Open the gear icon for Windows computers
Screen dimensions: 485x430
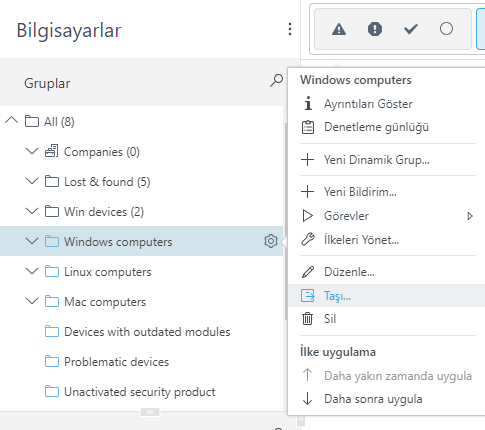point(271,241)
